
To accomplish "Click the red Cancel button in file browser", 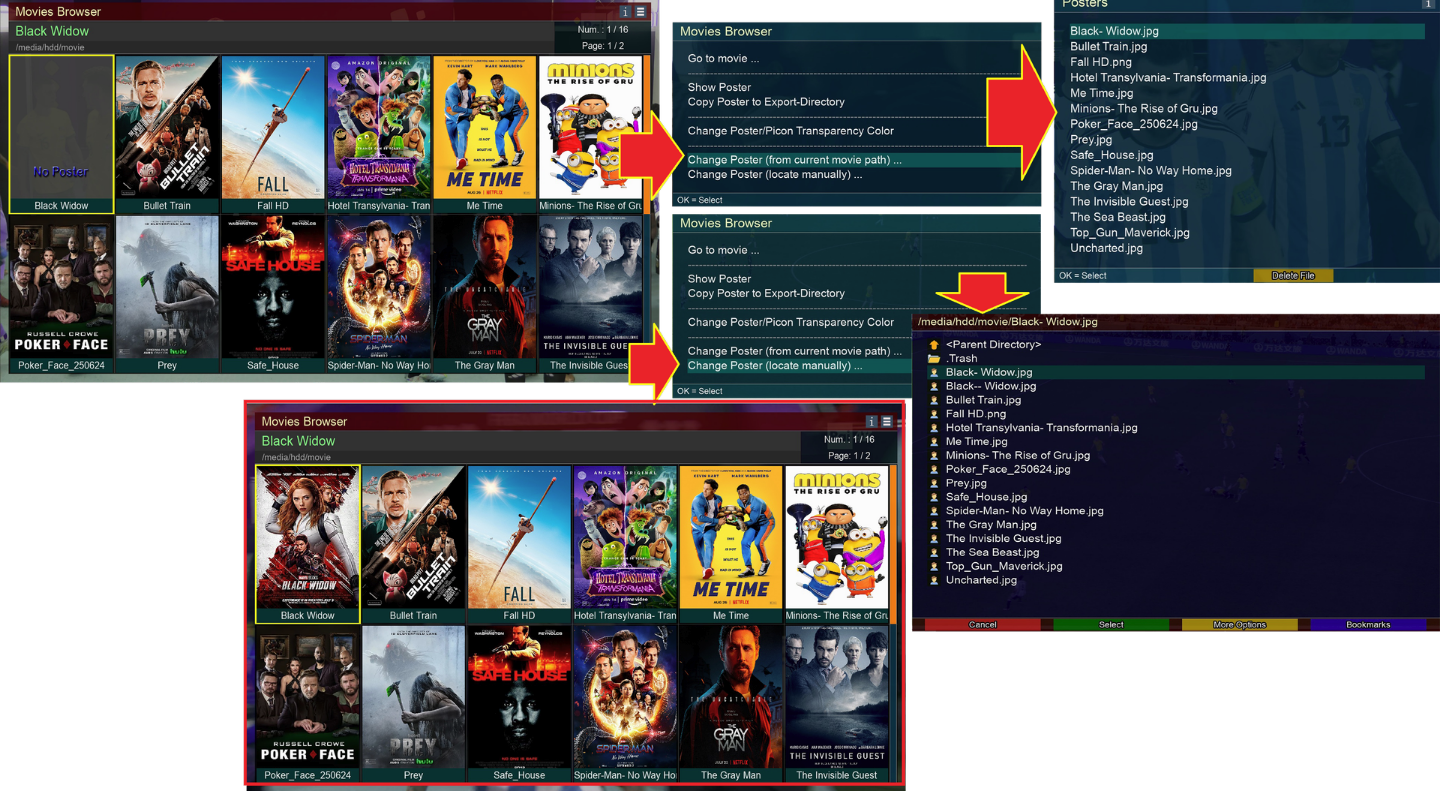I will pyautogui.click(x=983, y=625).
